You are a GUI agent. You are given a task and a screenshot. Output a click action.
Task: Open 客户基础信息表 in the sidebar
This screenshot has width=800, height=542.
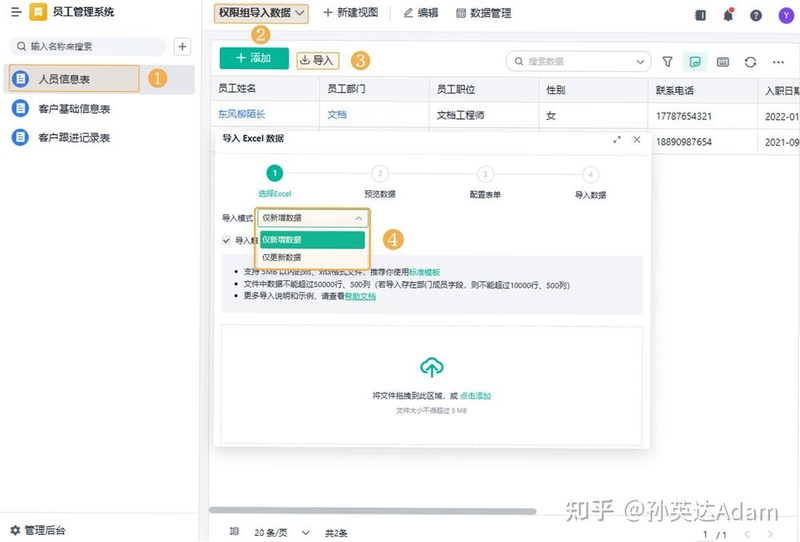point(74,108)
